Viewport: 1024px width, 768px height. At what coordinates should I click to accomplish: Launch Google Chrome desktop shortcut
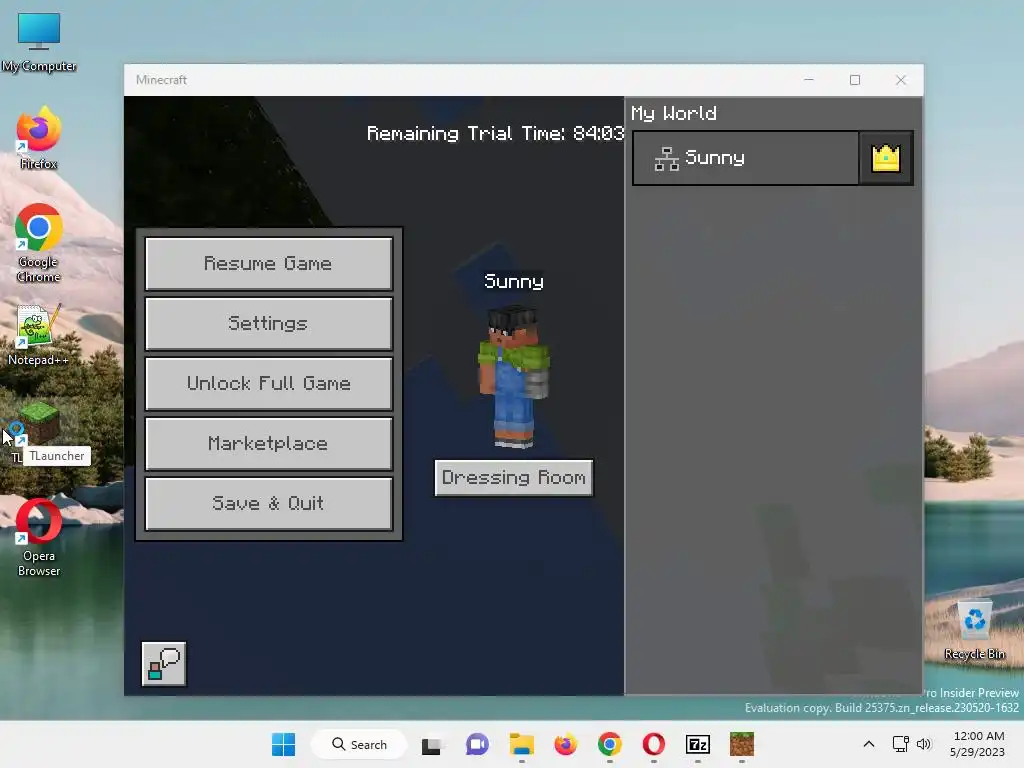[x=39, y=243]
